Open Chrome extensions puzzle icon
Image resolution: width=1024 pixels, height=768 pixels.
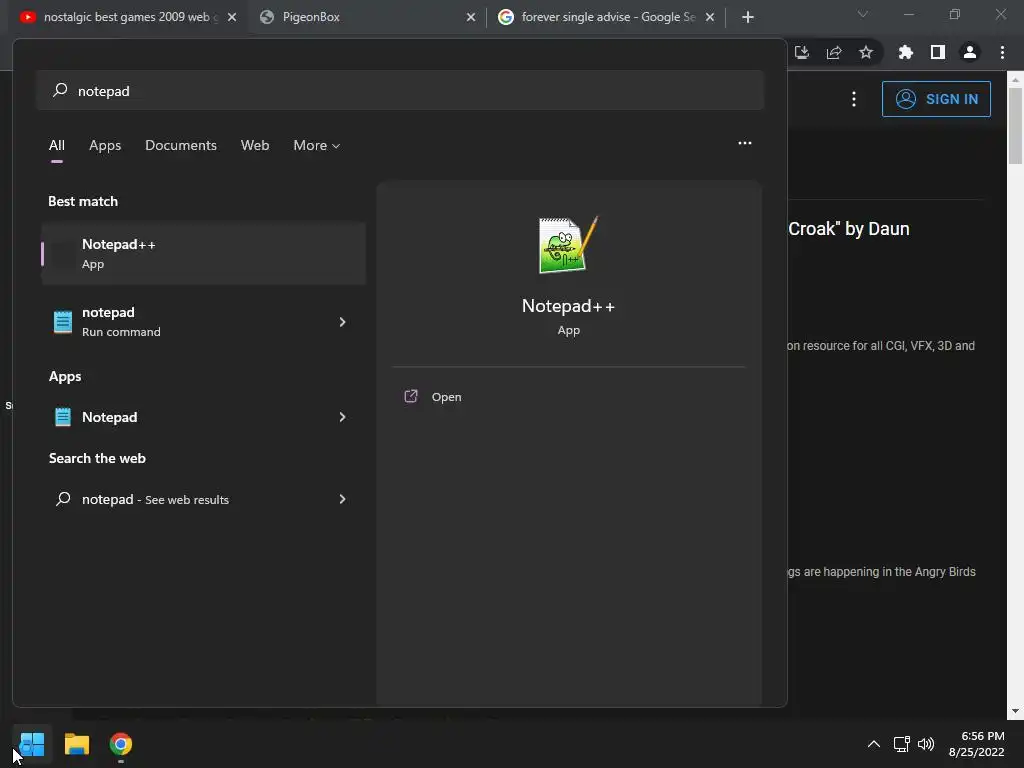[x=906, y=52]
